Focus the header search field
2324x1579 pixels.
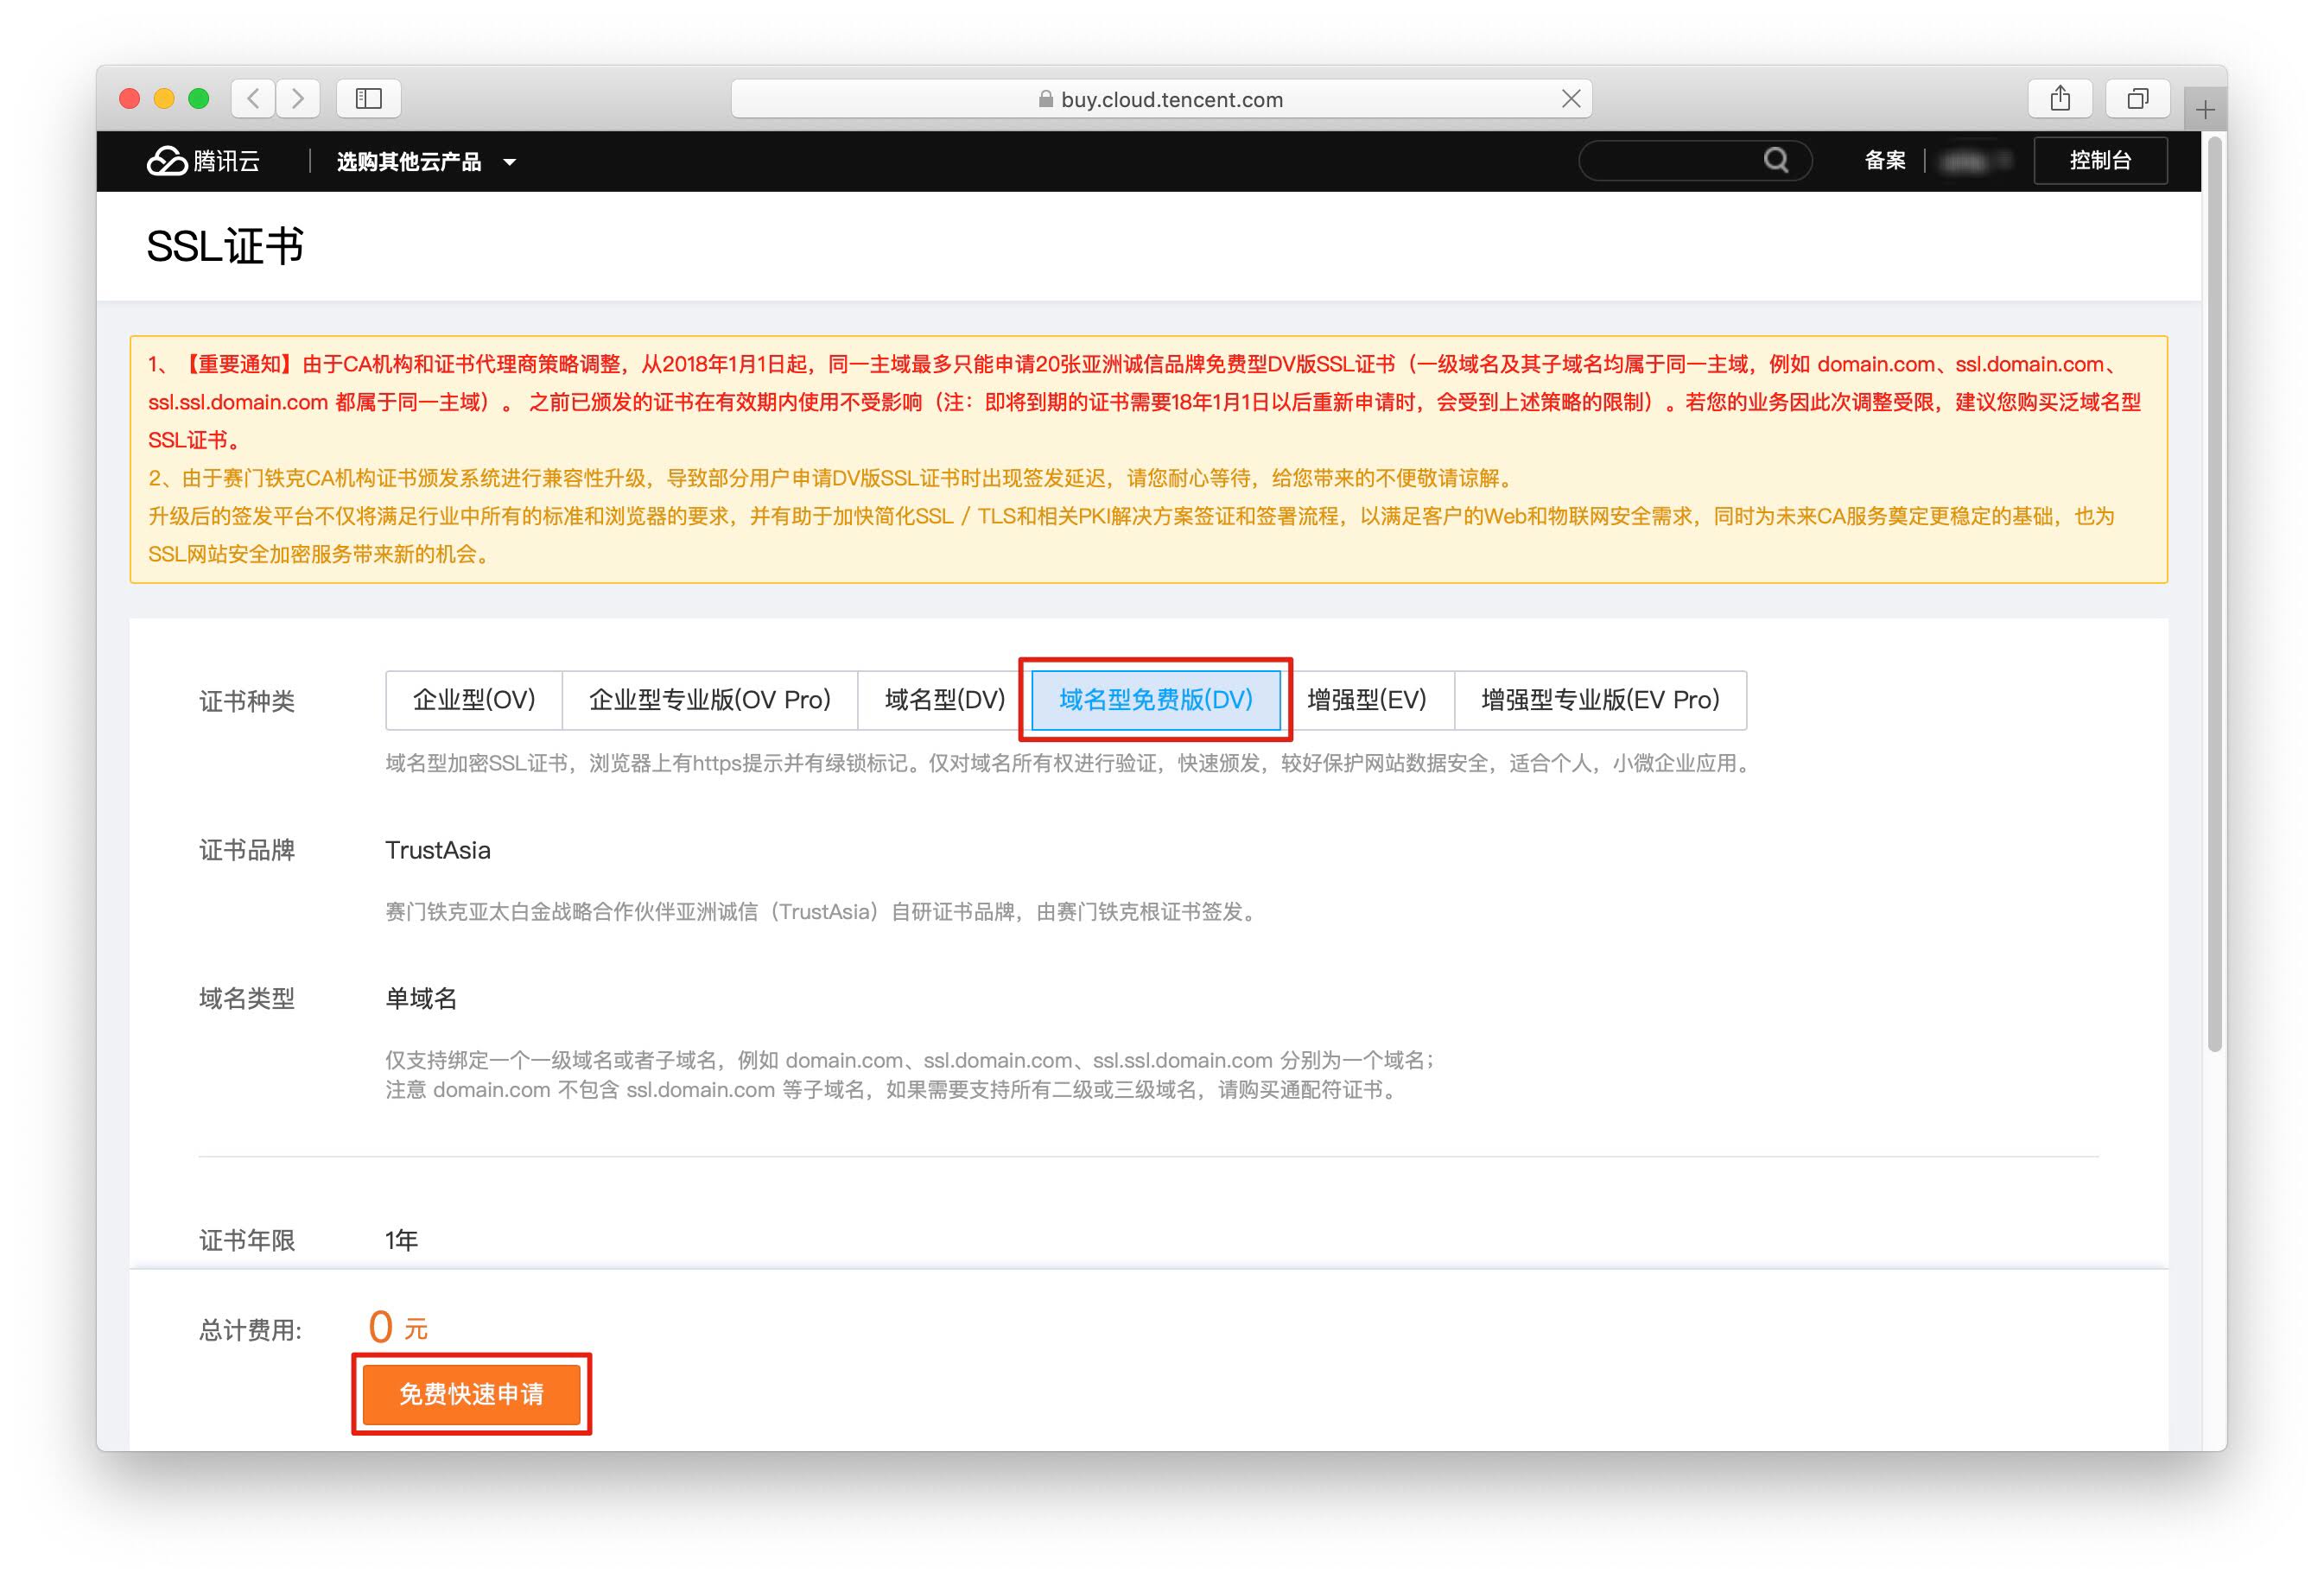1695,160
